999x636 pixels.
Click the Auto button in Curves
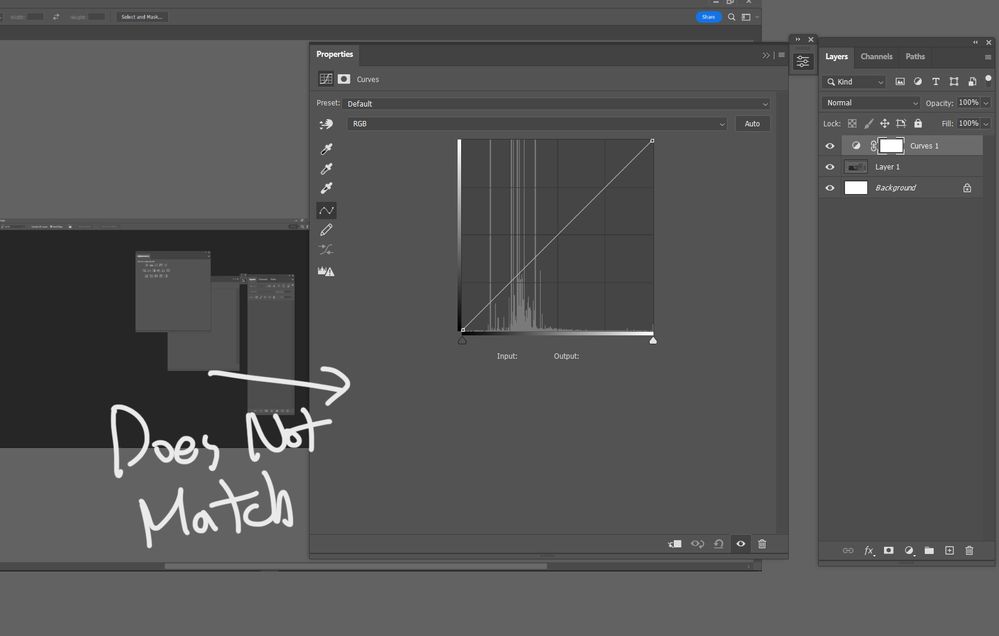pyautogui.click(x=752, y=123)
